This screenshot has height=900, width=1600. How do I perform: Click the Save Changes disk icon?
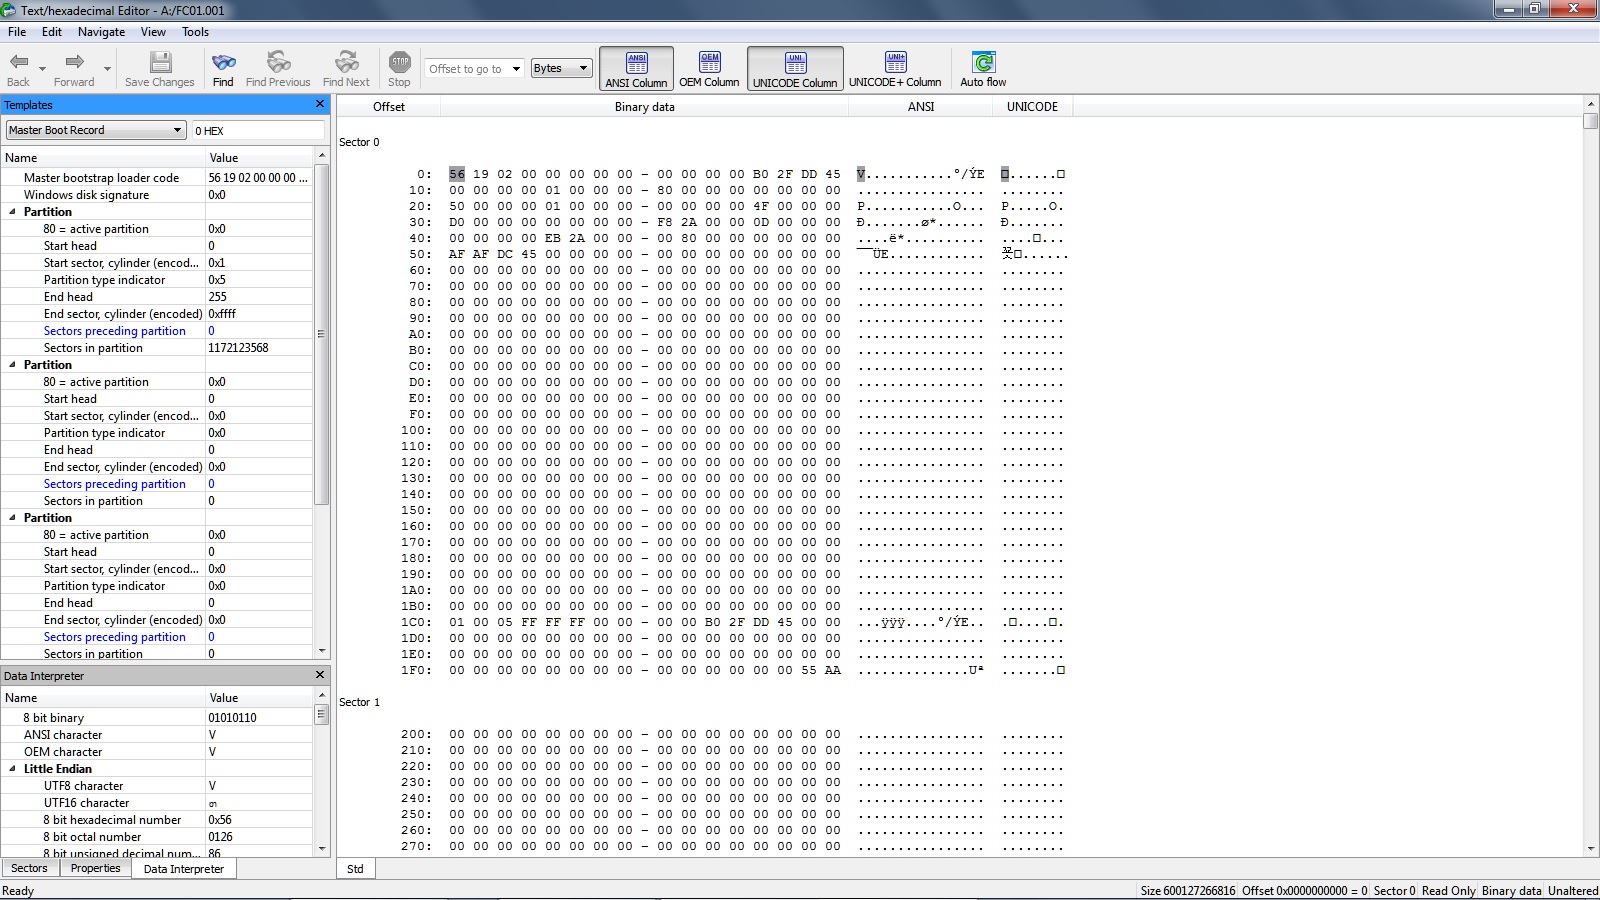click(160, 62)
